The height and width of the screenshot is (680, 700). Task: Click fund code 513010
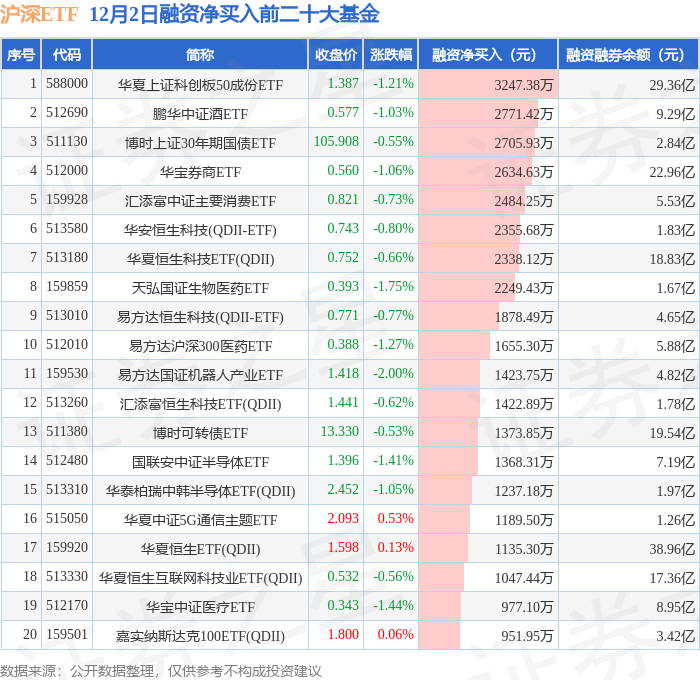(x=67, y=316)
